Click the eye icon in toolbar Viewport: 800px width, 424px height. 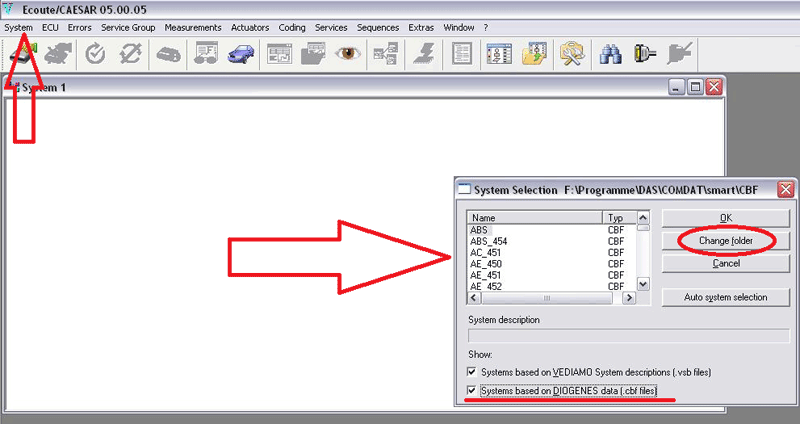[348, 54]
